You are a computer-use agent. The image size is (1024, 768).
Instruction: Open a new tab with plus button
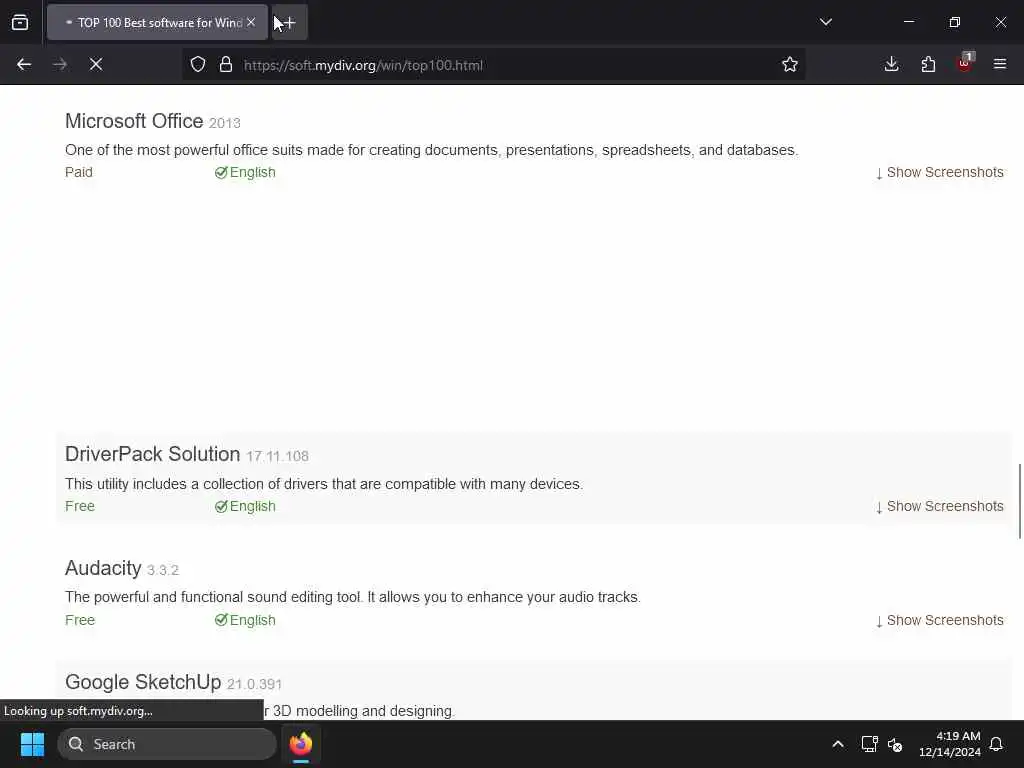289,22
